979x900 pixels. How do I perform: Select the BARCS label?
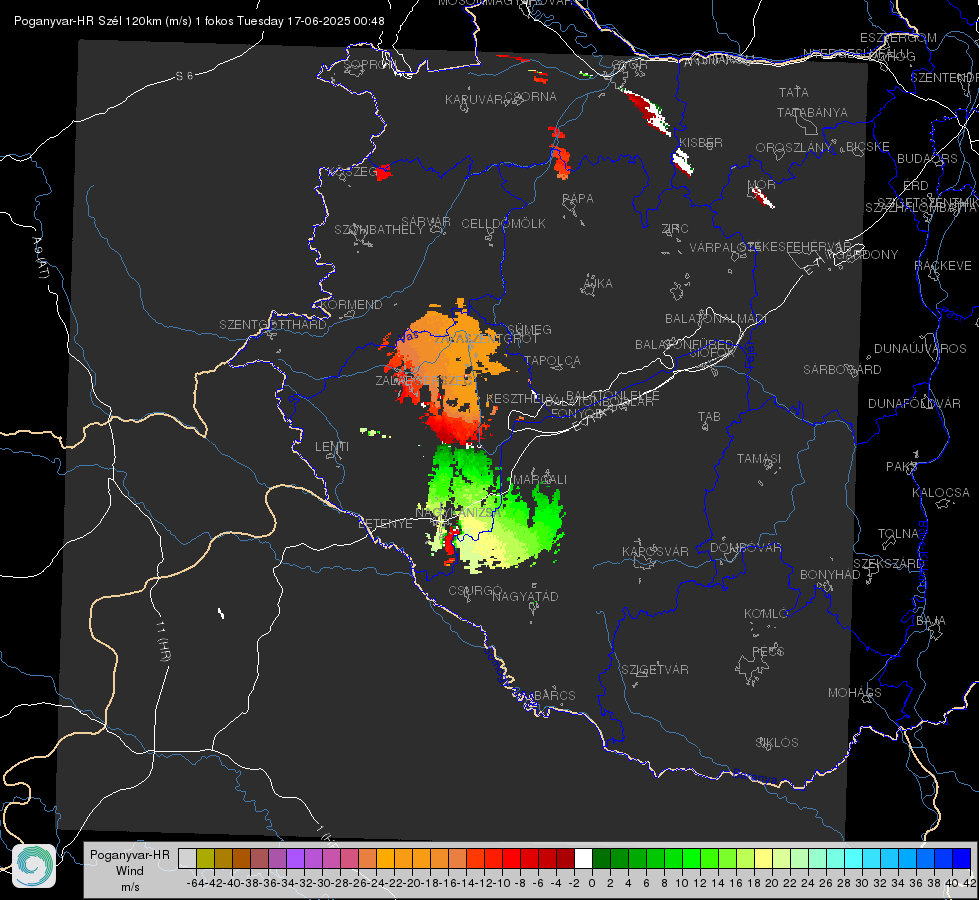point(555,695)
